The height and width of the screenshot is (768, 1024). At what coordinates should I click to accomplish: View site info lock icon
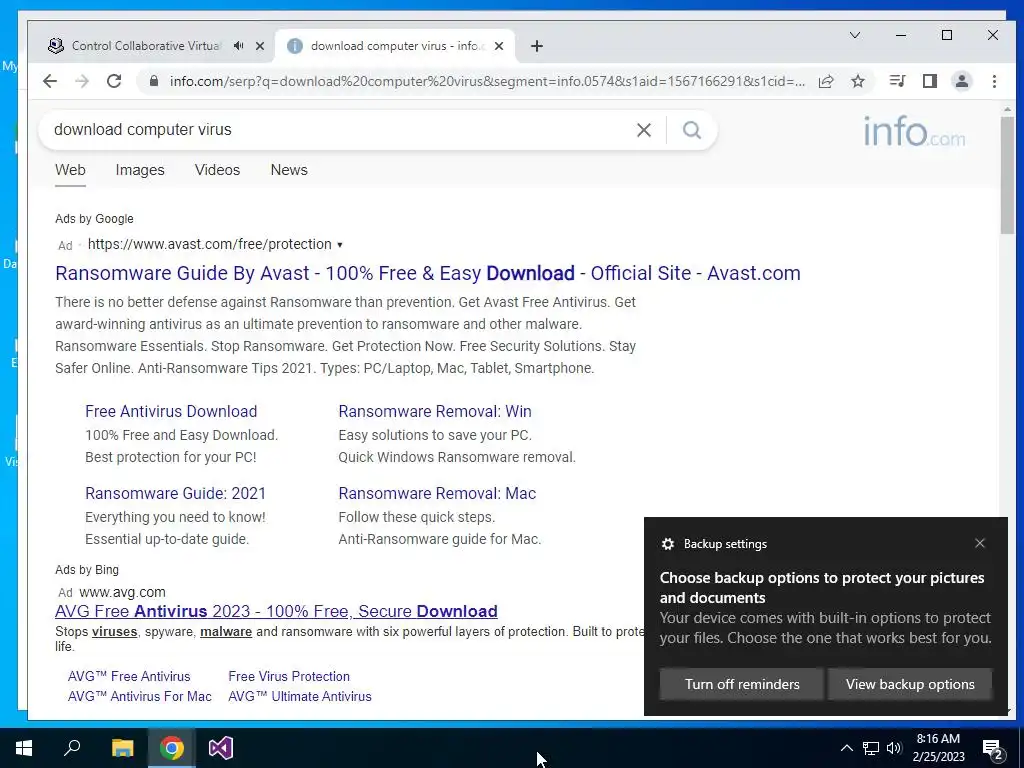[154, 81]
